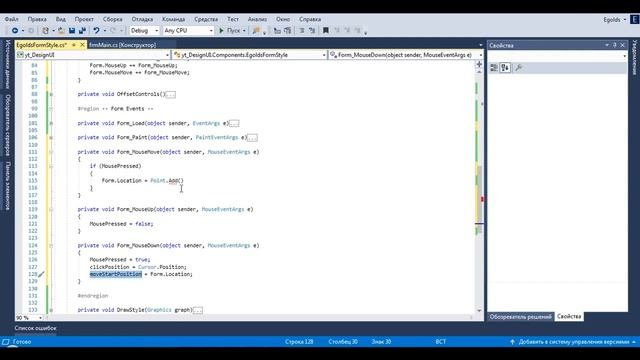Click the highlighted moveStartPosition text
Viewport: 640px width, 360px height.
(x=116, y=274)
